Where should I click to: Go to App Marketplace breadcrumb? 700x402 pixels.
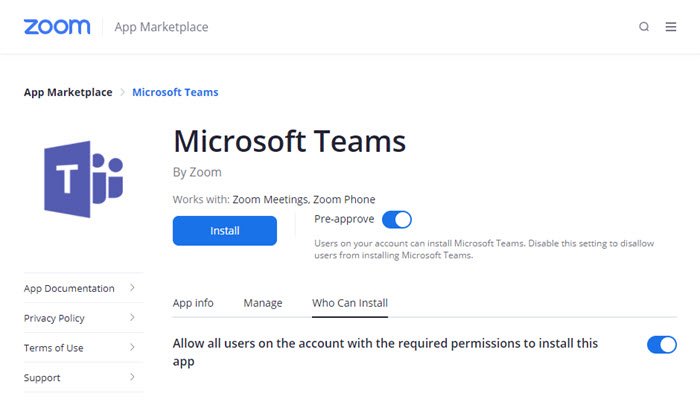click(68, 92)
